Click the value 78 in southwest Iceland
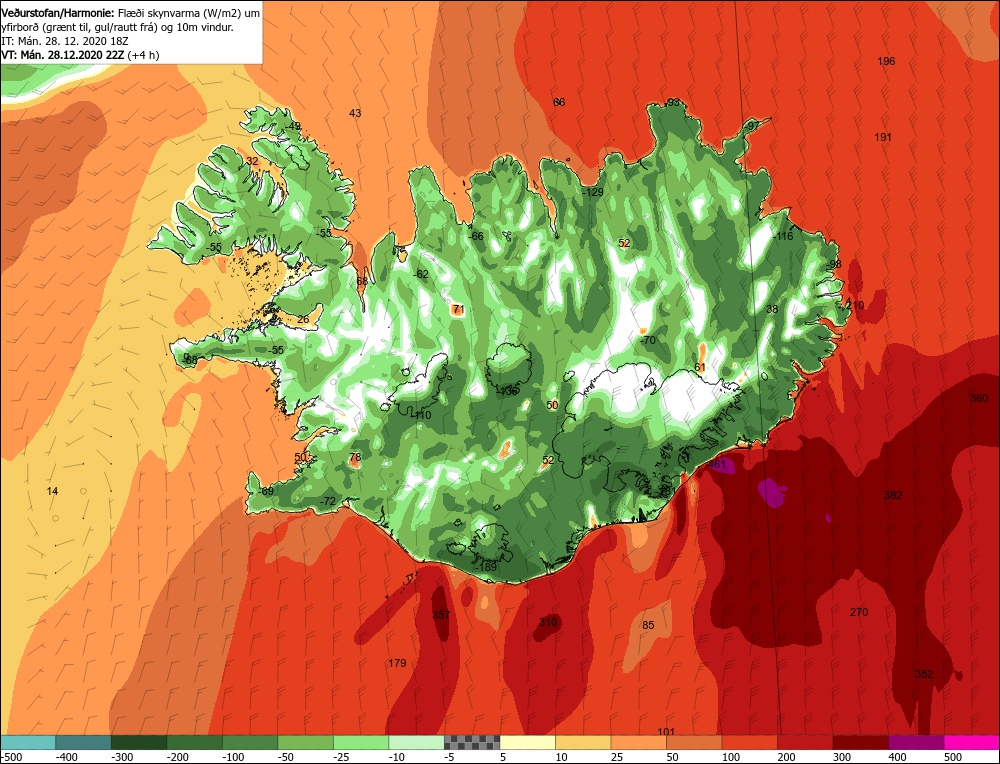 (355, 457)
